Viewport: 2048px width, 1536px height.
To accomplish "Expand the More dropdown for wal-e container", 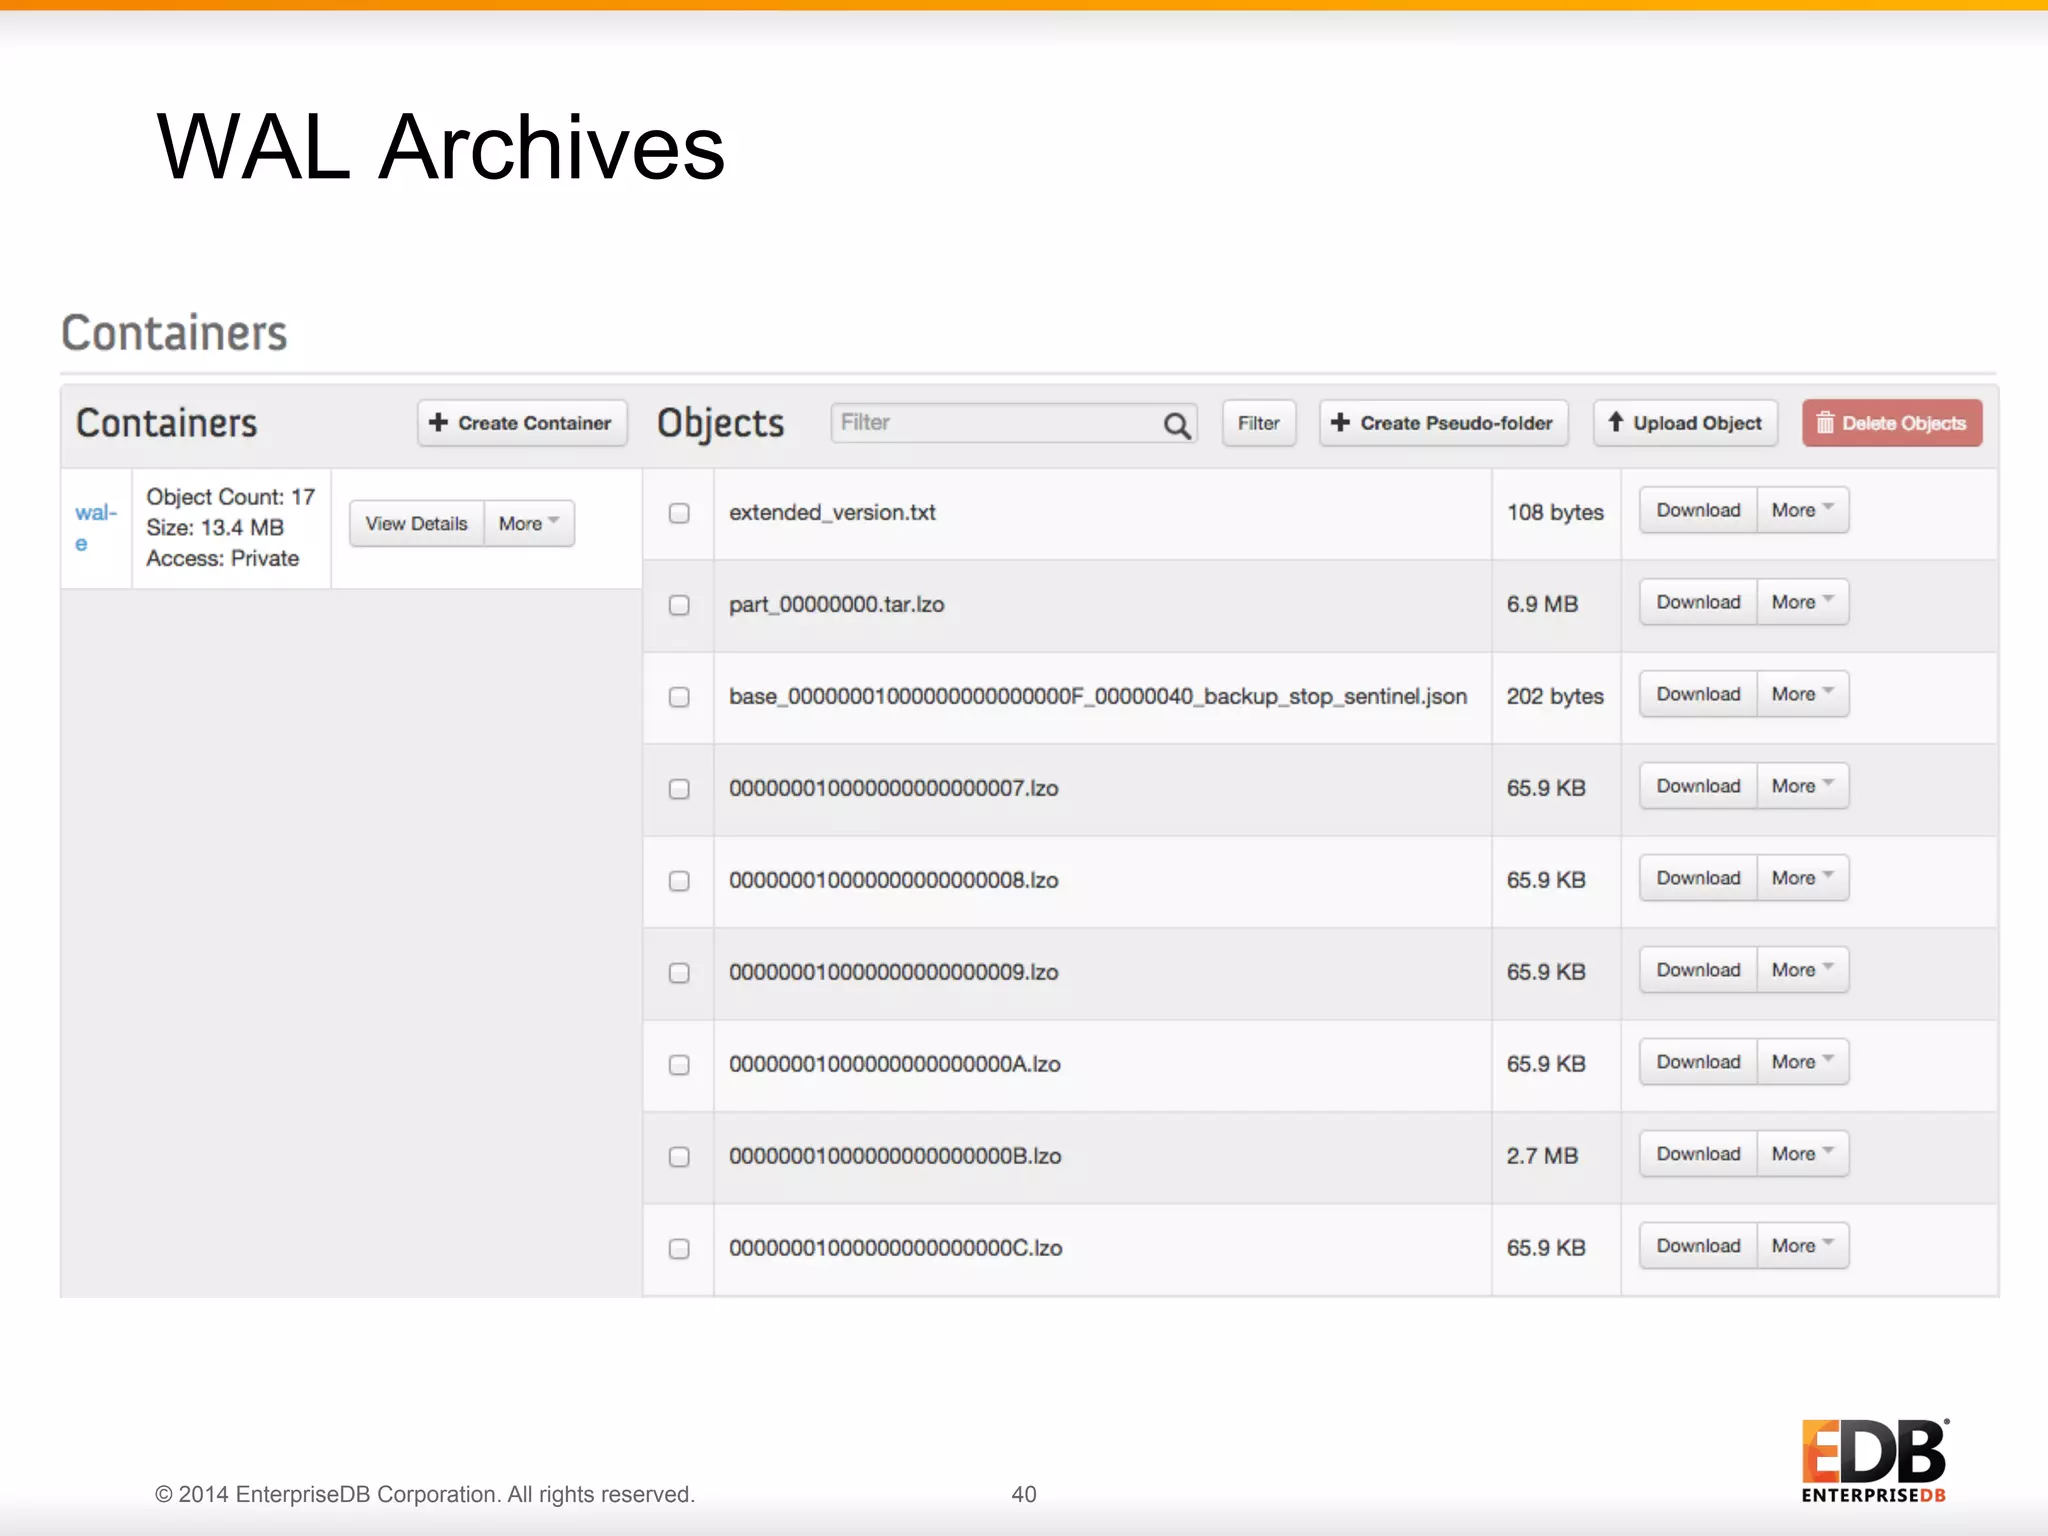I will coord(529,523).
